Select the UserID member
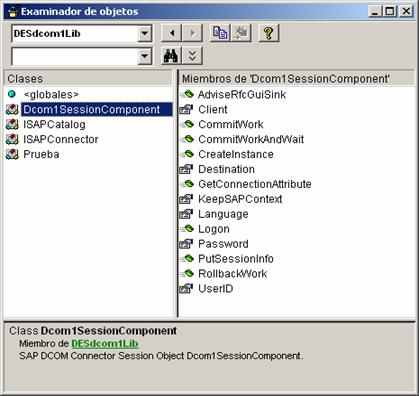This screenshot has width=419, height=396. click(215, 289)
